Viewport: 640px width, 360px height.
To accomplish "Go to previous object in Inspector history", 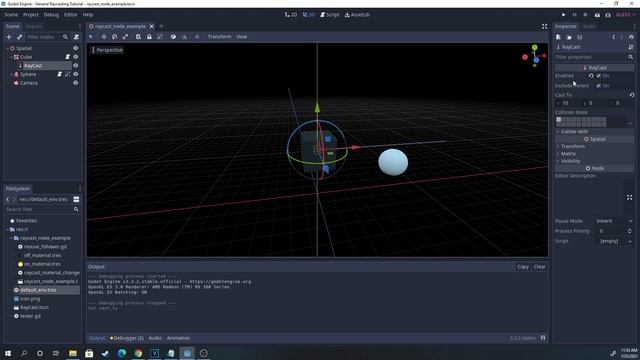I will tap(613, 37).
